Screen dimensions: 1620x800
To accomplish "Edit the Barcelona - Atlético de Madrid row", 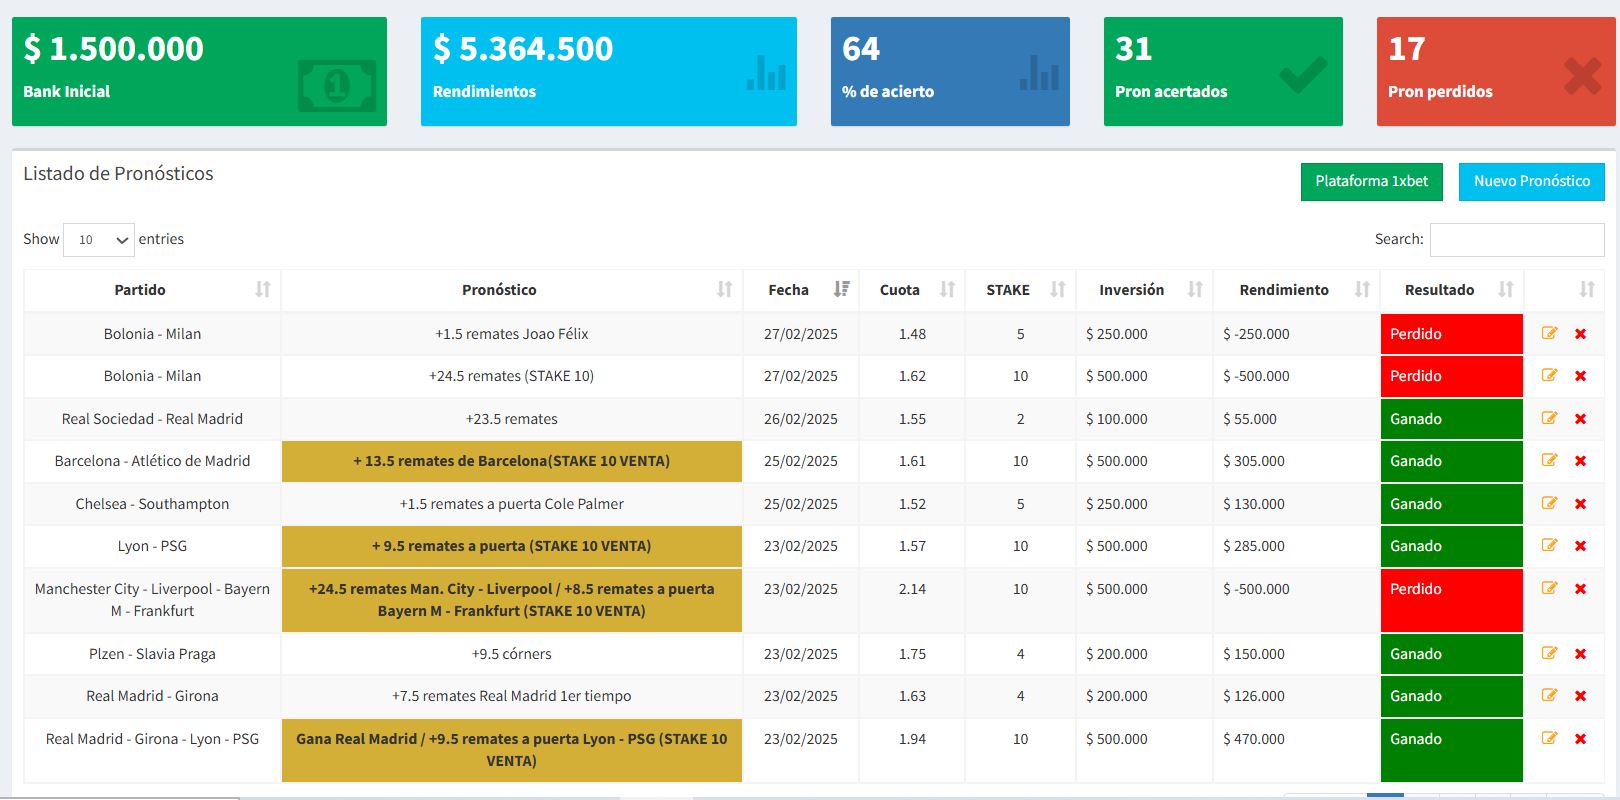I will 1549,461.
